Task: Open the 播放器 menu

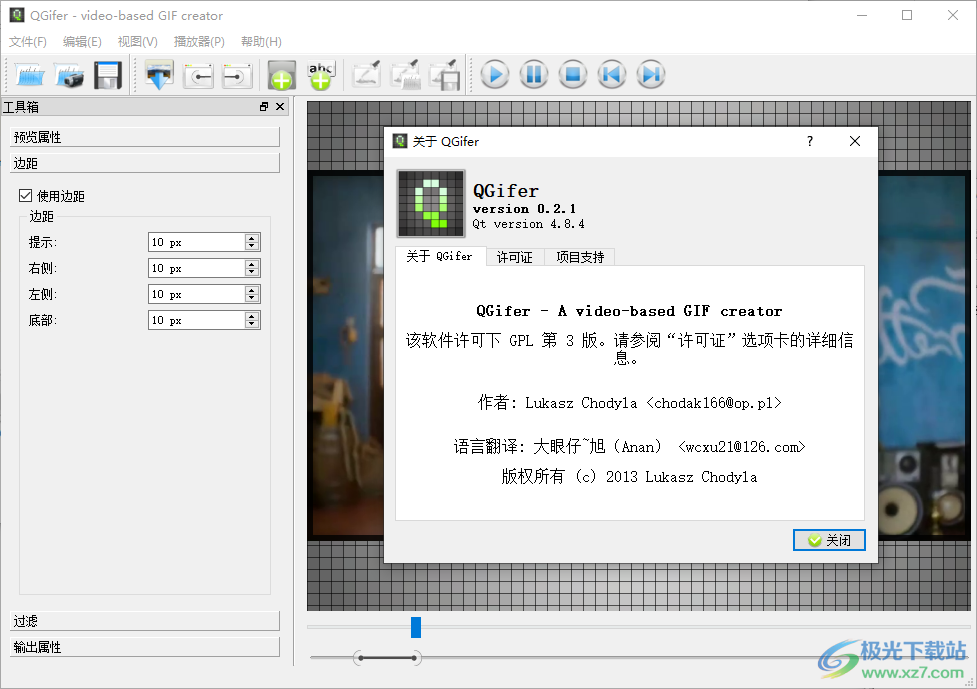Action: (x=198, y=41)
